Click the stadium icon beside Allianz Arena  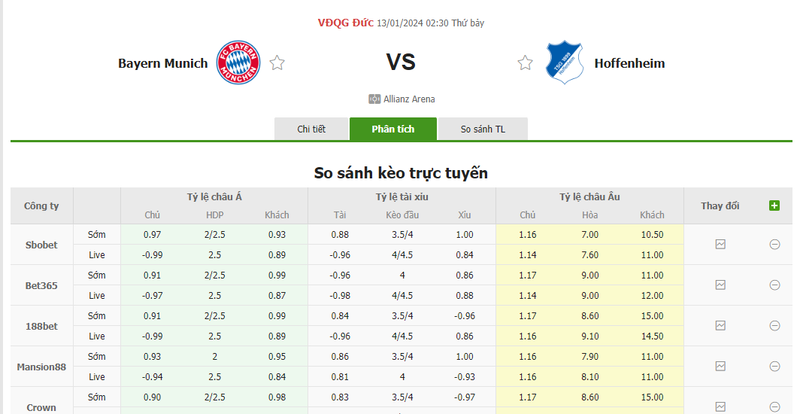374,99
